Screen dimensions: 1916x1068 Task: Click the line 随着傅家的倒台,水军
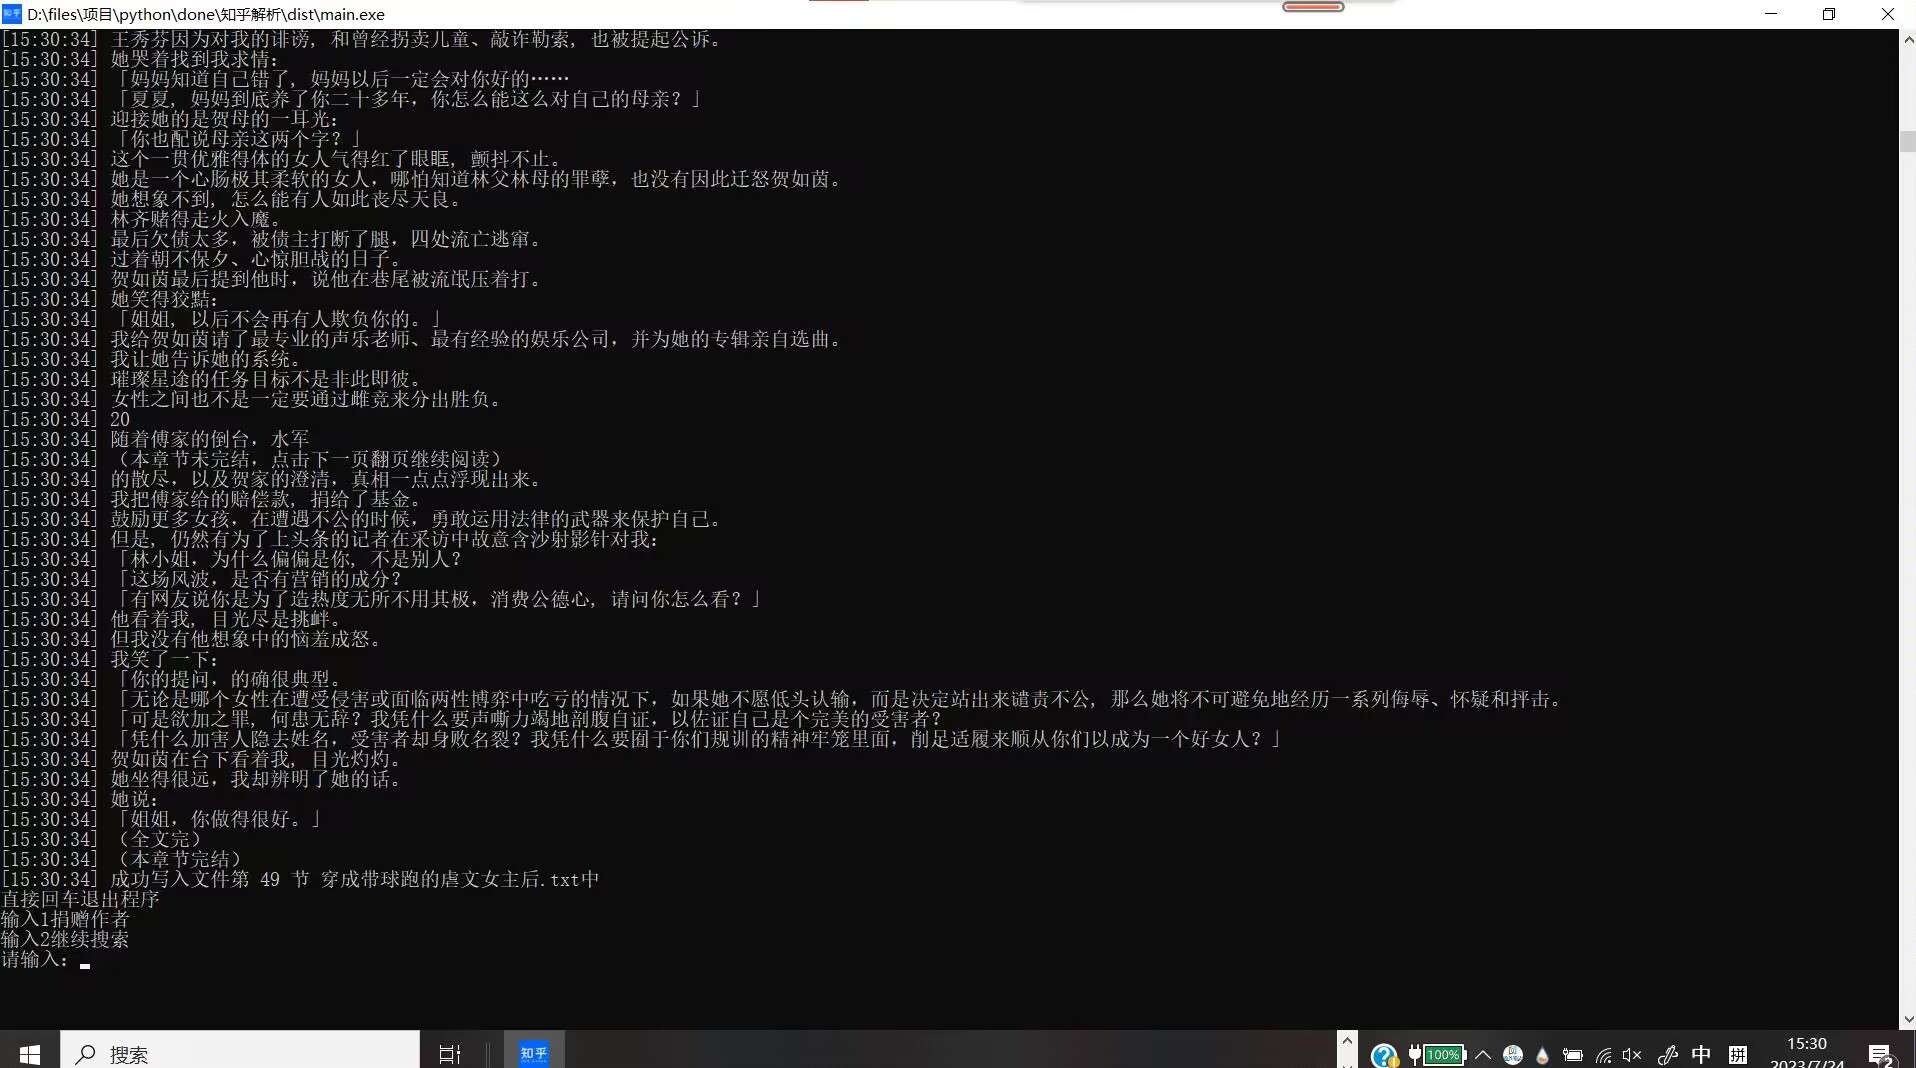tap(156, 439)
